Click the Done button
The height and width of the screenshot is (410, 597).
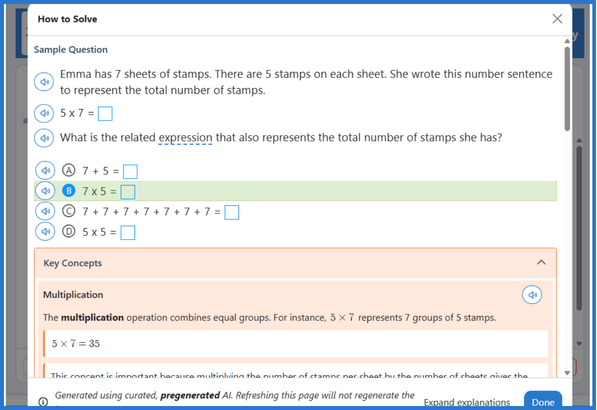(543, 401)
